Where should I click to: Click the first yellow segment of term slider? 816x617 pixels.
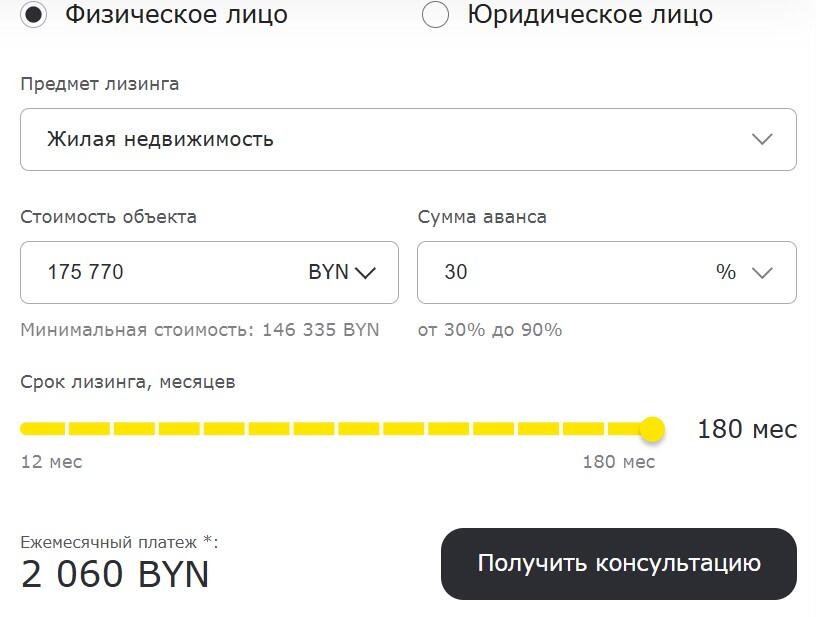click(x=42, y=429)
